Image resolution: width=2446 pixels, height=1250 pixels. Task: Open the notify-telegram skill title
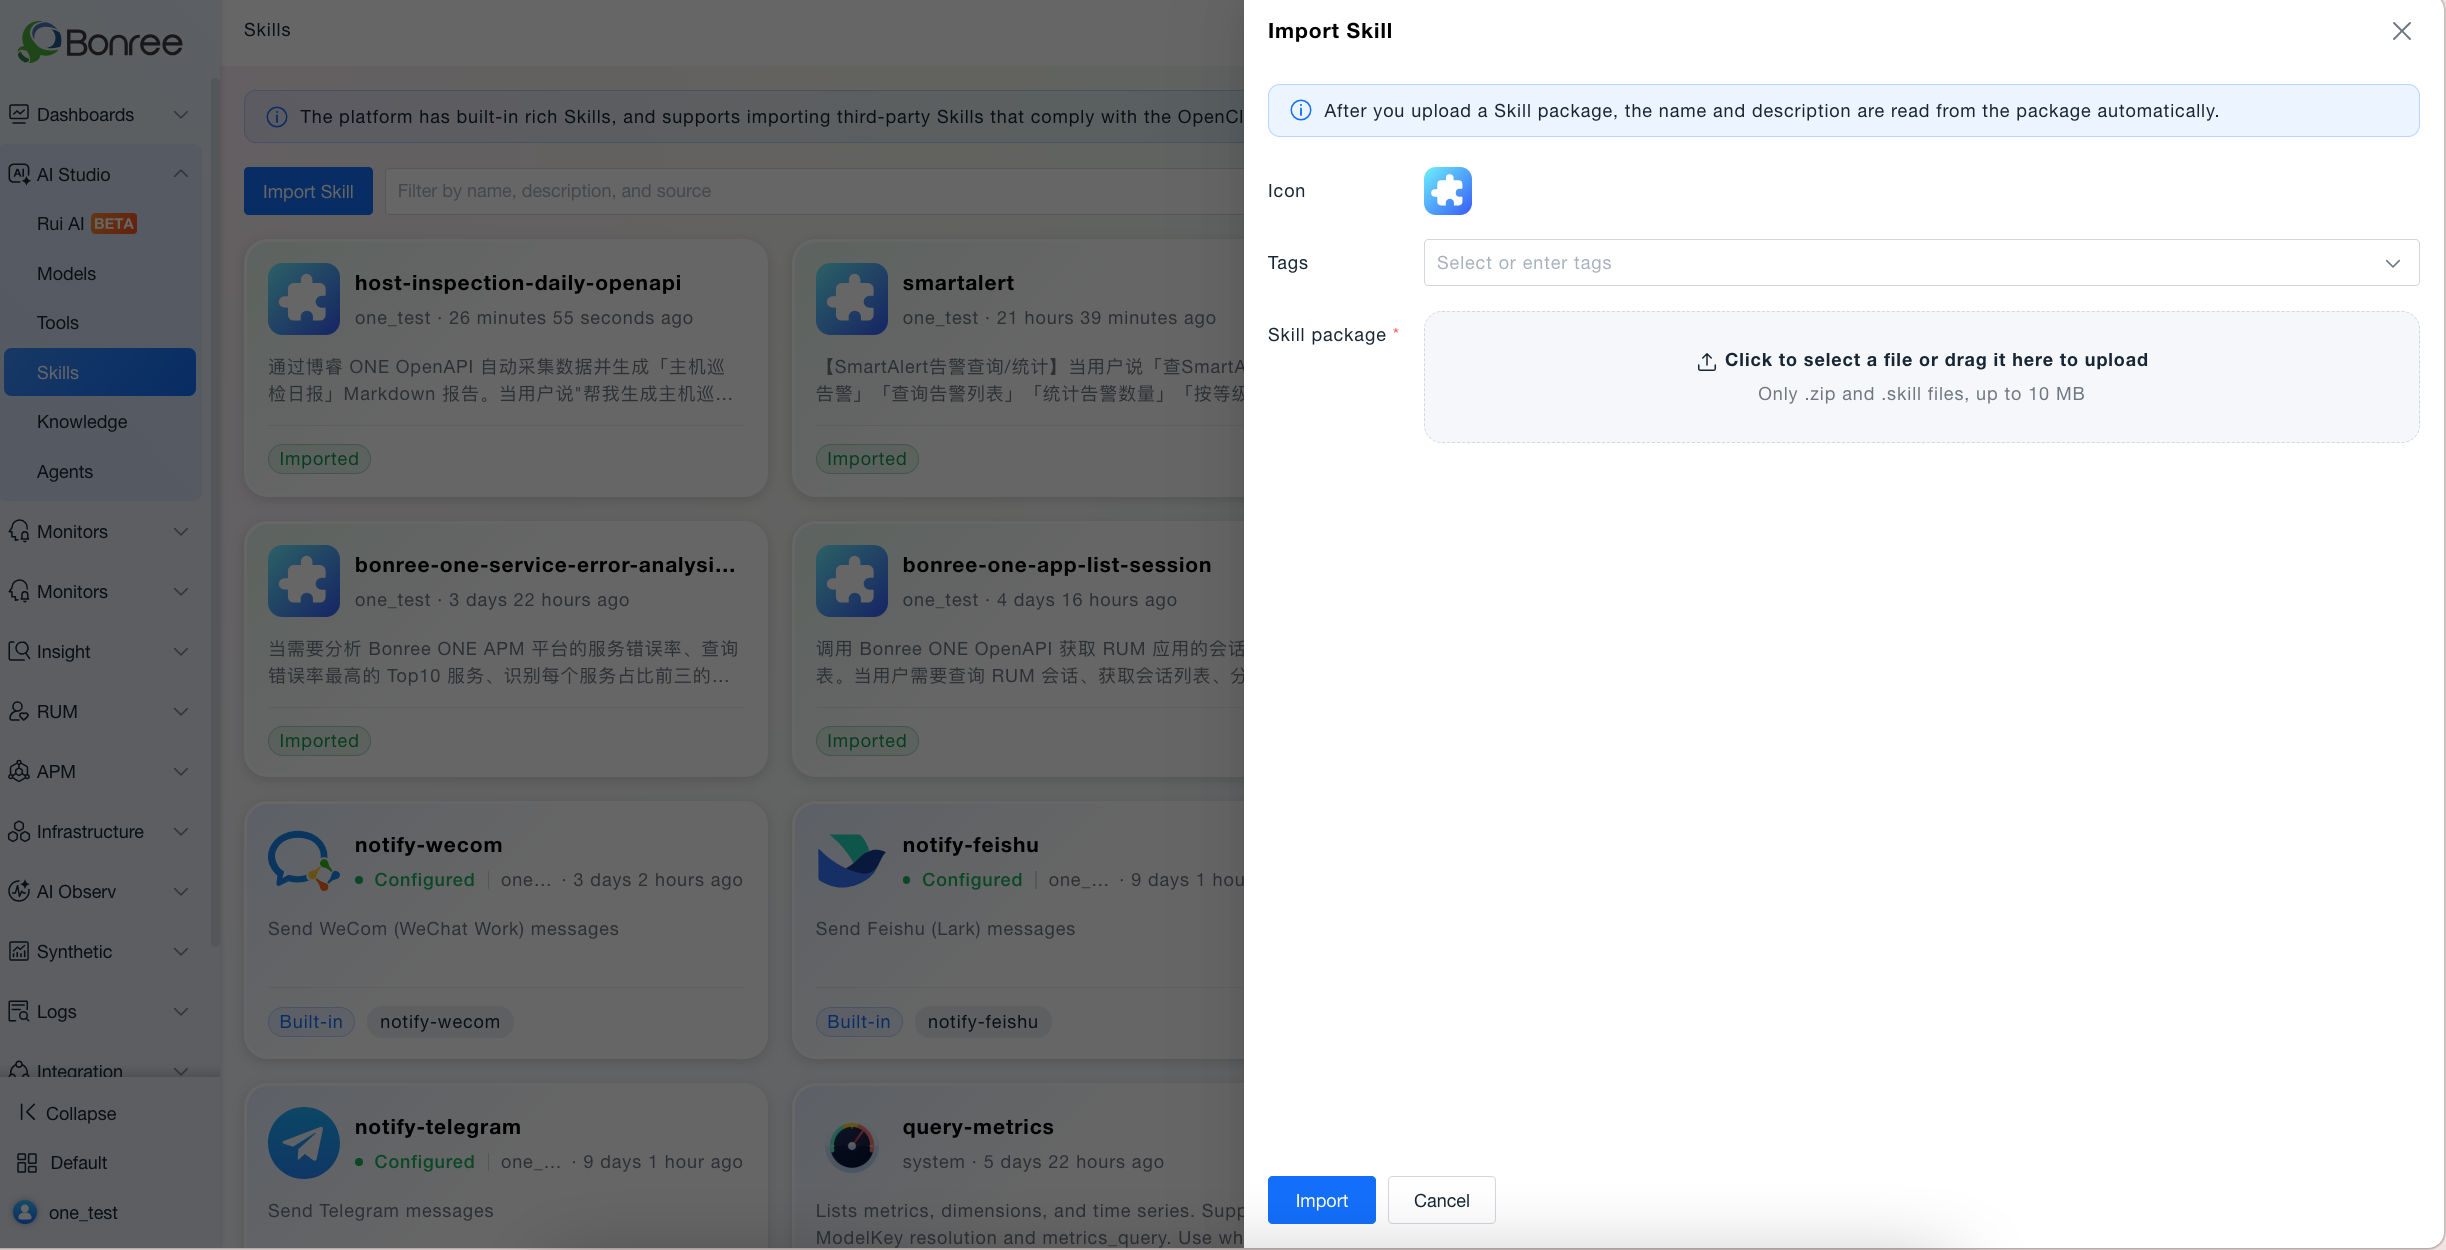(437, 1127)
